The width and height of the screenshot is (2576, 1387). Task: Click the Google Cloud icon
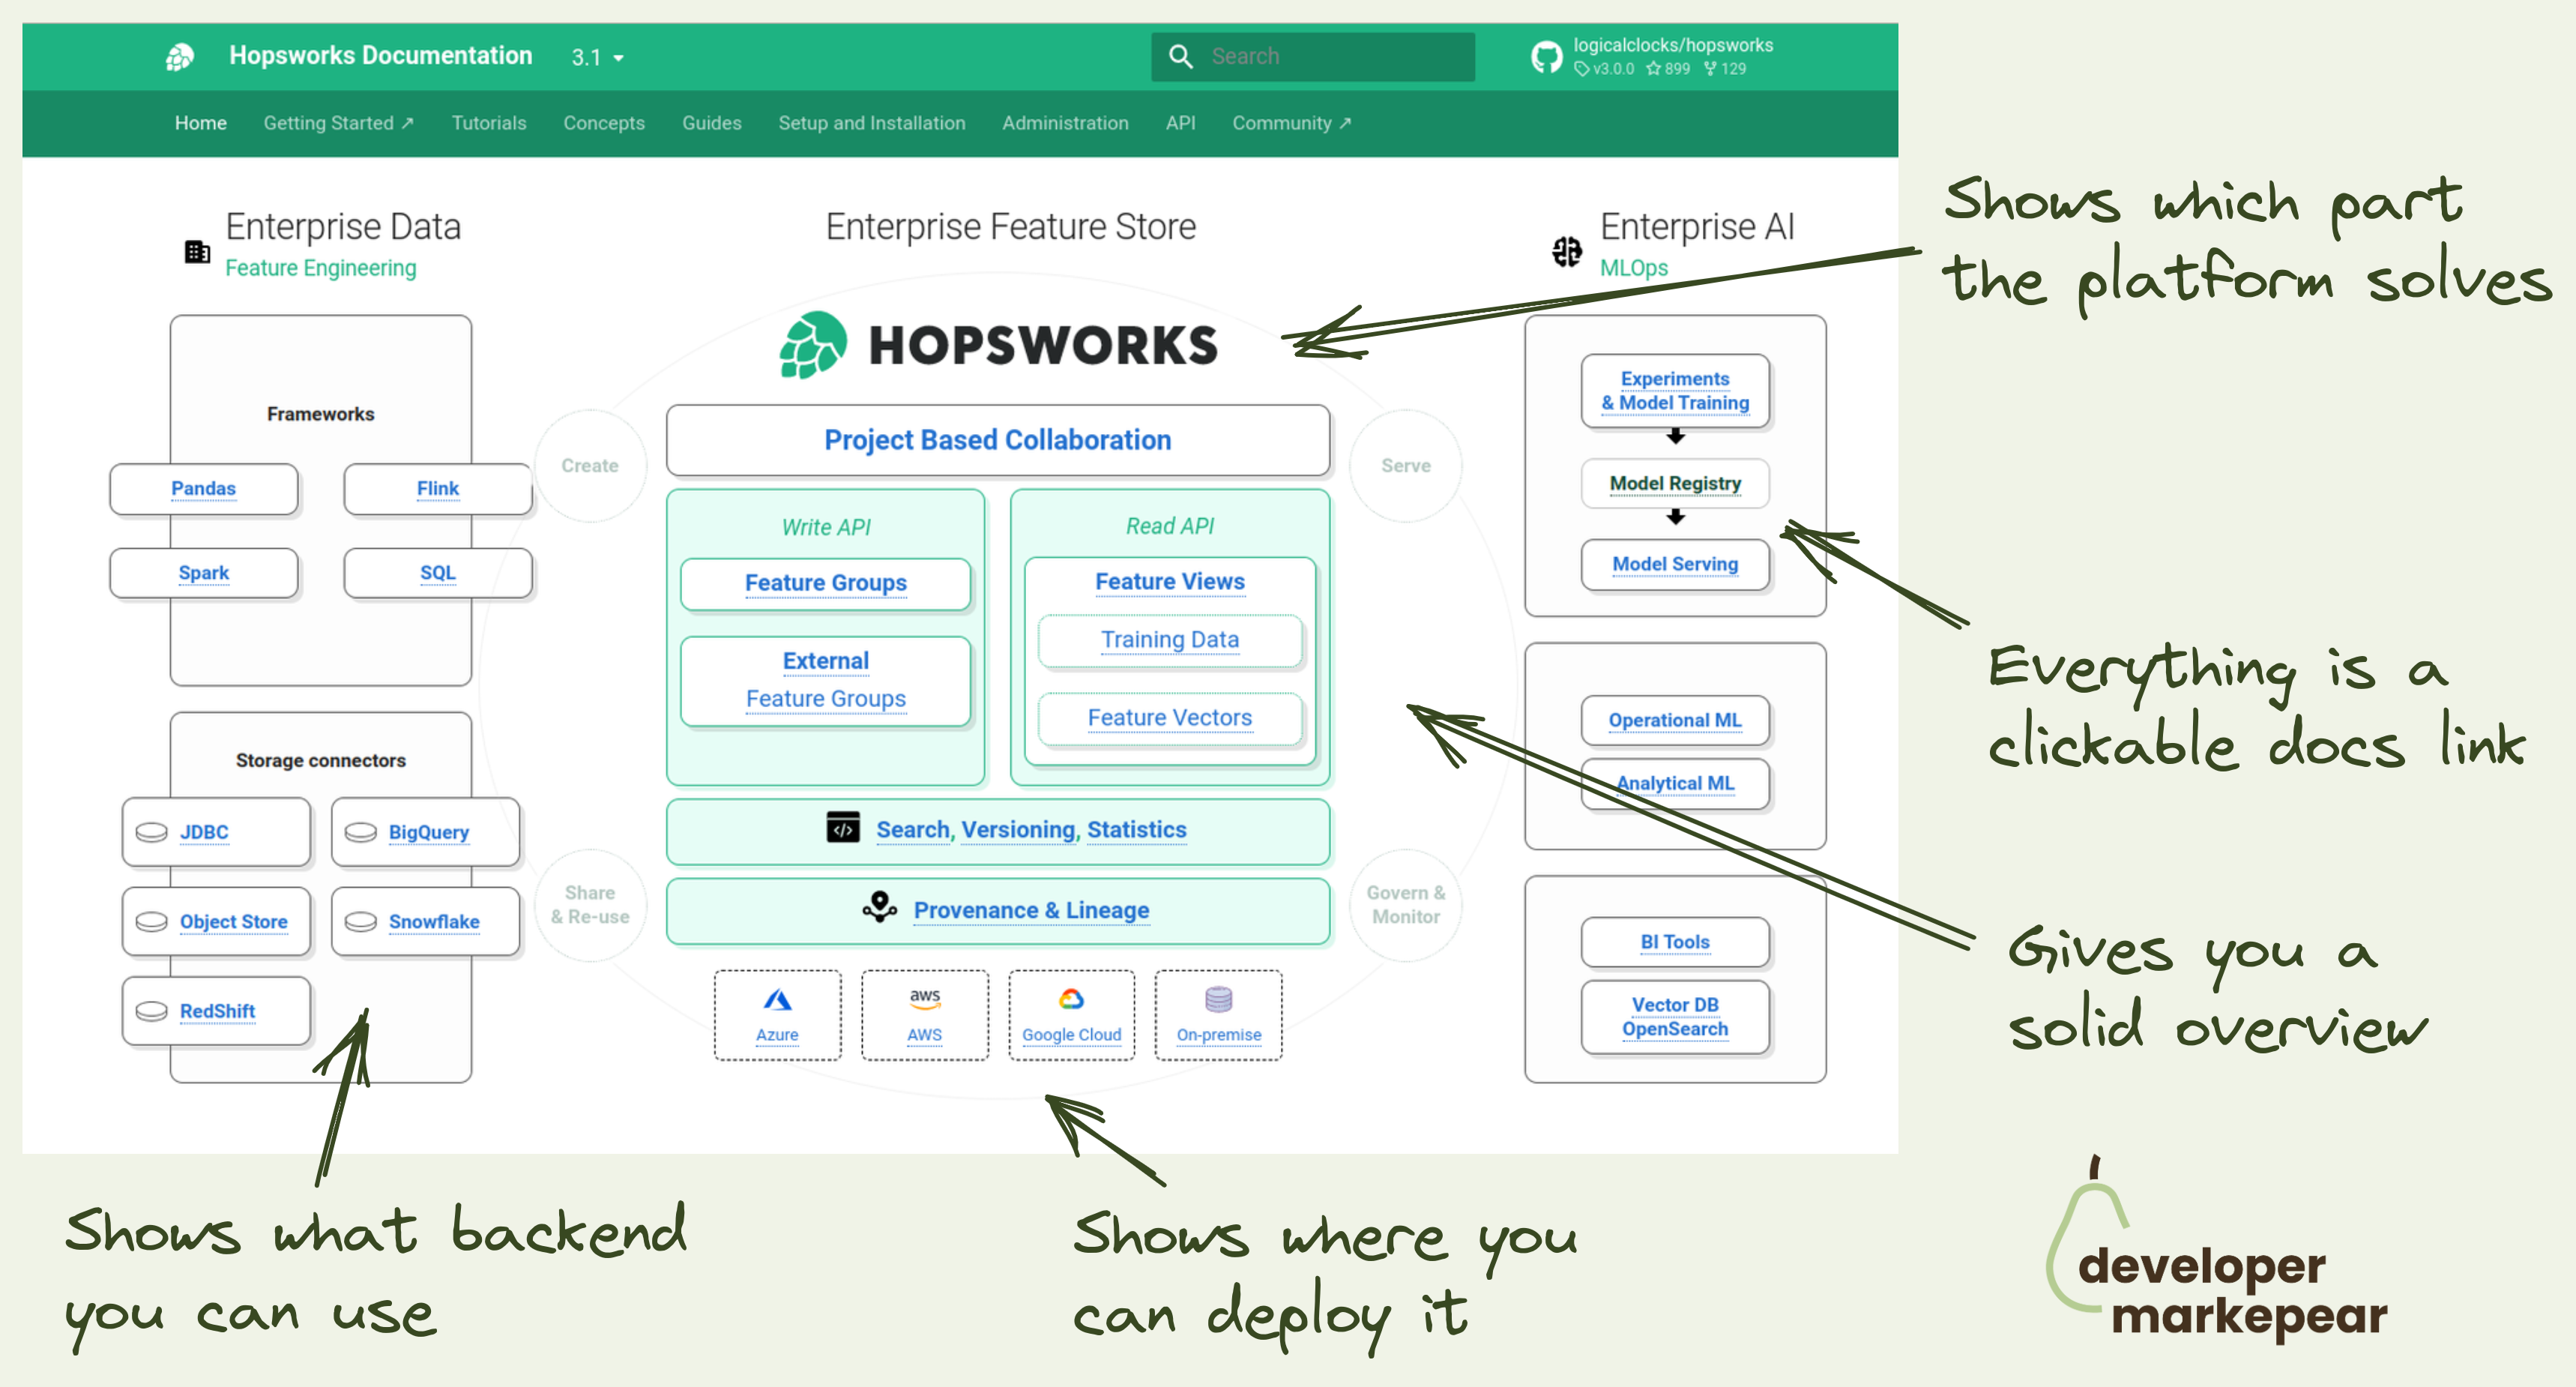coord(1071,999)
